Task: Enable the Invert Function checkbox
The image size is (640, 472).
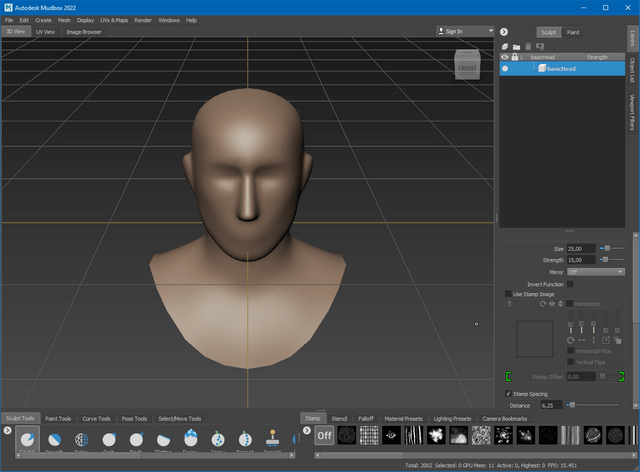Action: 570,284
